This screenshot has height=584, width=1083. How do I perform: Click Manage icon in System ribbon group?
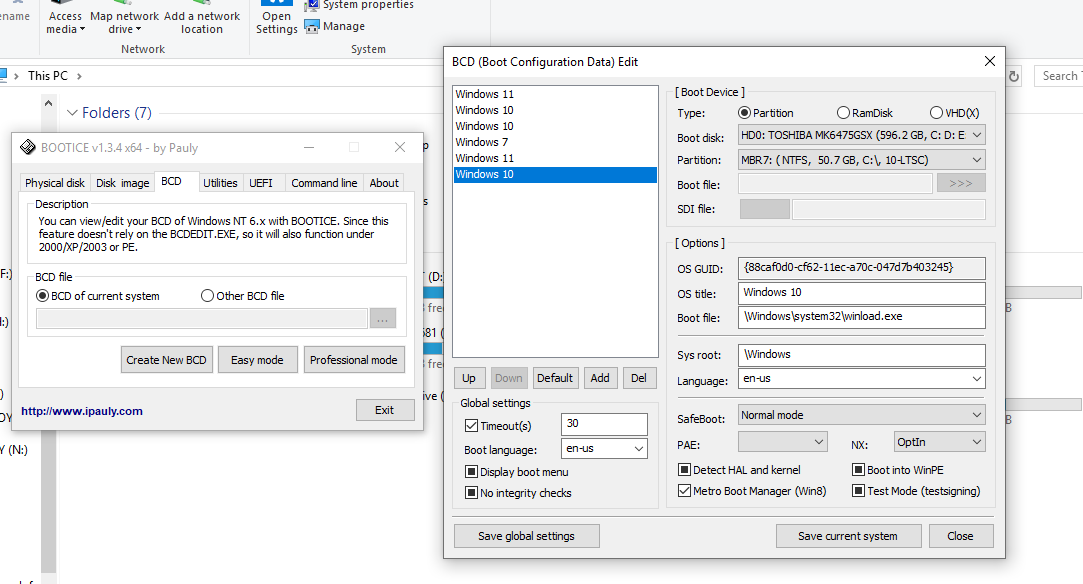(312, 26)
